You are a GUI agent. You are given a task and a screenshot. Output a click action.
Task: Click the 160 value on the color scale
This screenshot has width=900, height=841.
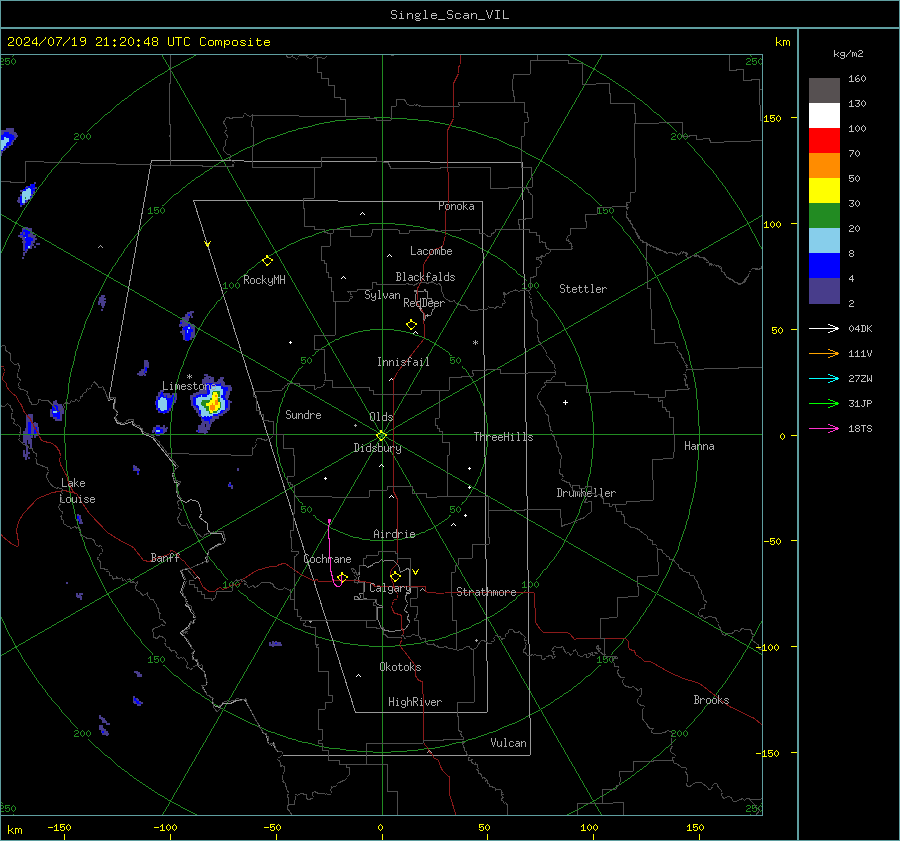[x=858, y=79]
